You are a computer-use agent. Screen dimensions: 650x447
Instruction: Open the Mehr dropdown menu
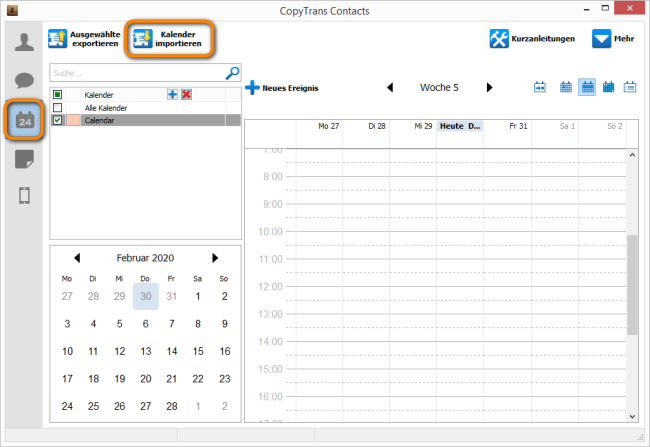tap(614, 39)
